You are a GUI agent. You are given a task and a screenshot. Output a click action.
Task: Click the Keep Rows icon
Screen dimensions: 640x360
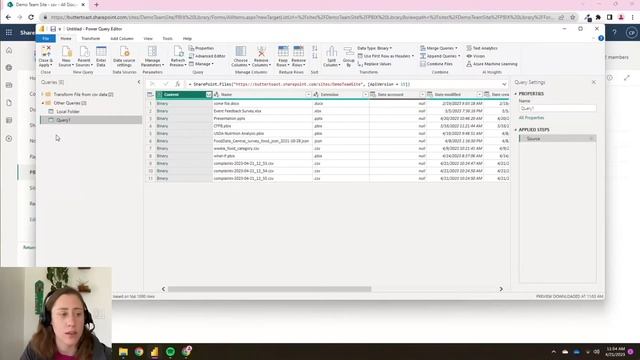[283, 51]
